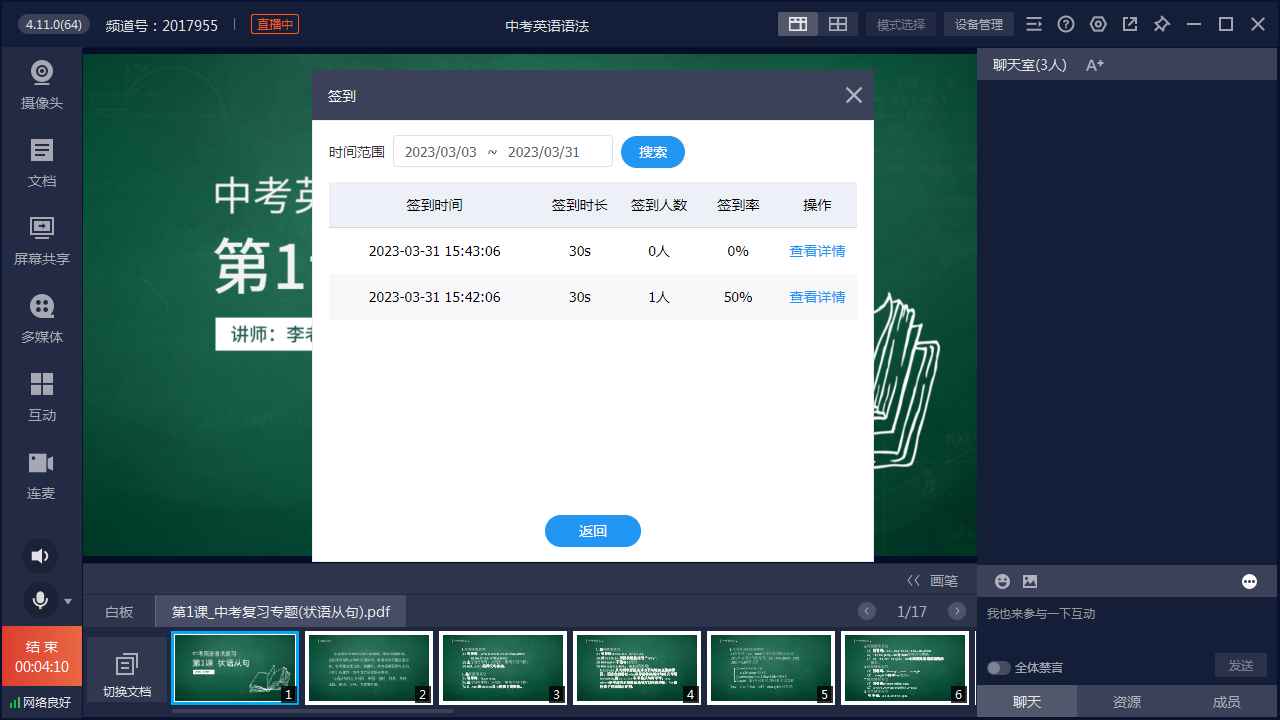This screenshot has width=1280, height=720.
Task: Start 屏幕共享 screen sharing
Action: (41, 240)
